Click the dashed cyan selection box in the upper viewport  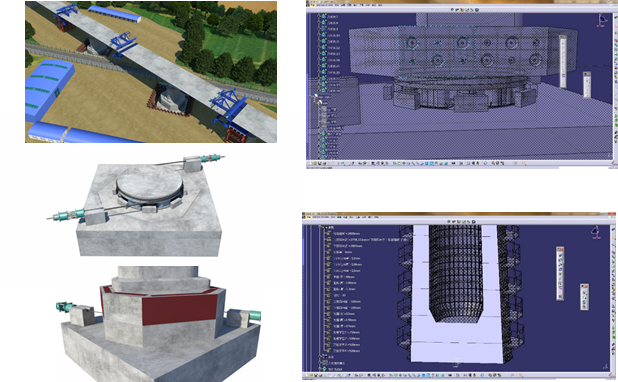(437, 52)
